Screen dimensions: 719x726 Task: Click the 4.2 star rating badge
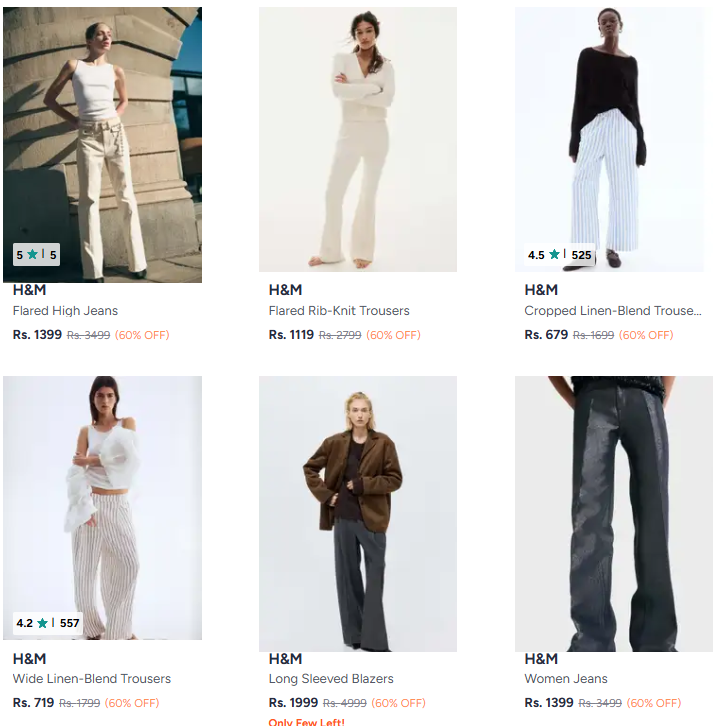click(48, 623)
